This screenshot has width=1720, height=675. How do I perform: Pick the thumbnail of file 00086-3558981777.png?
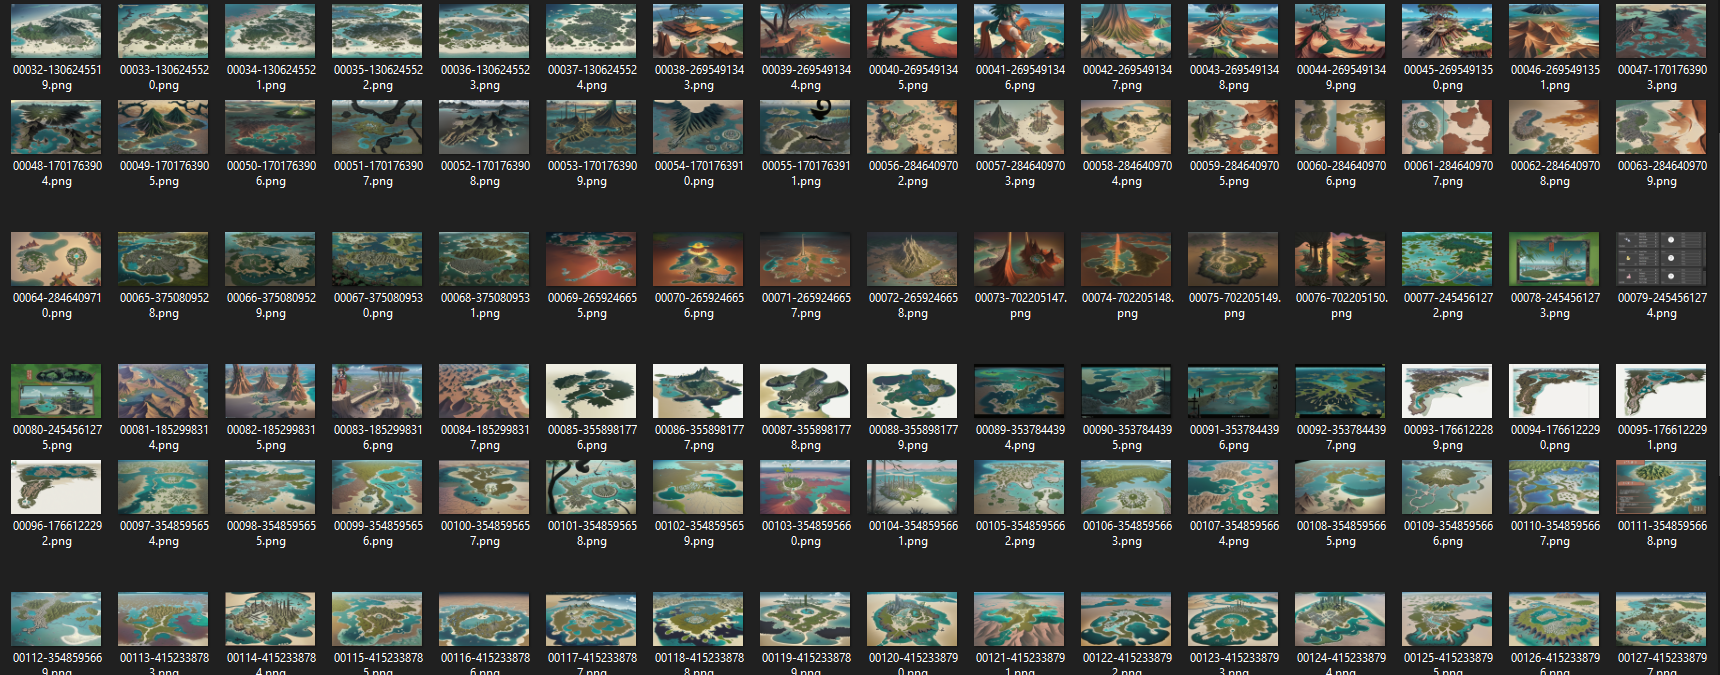click(698, 390)
